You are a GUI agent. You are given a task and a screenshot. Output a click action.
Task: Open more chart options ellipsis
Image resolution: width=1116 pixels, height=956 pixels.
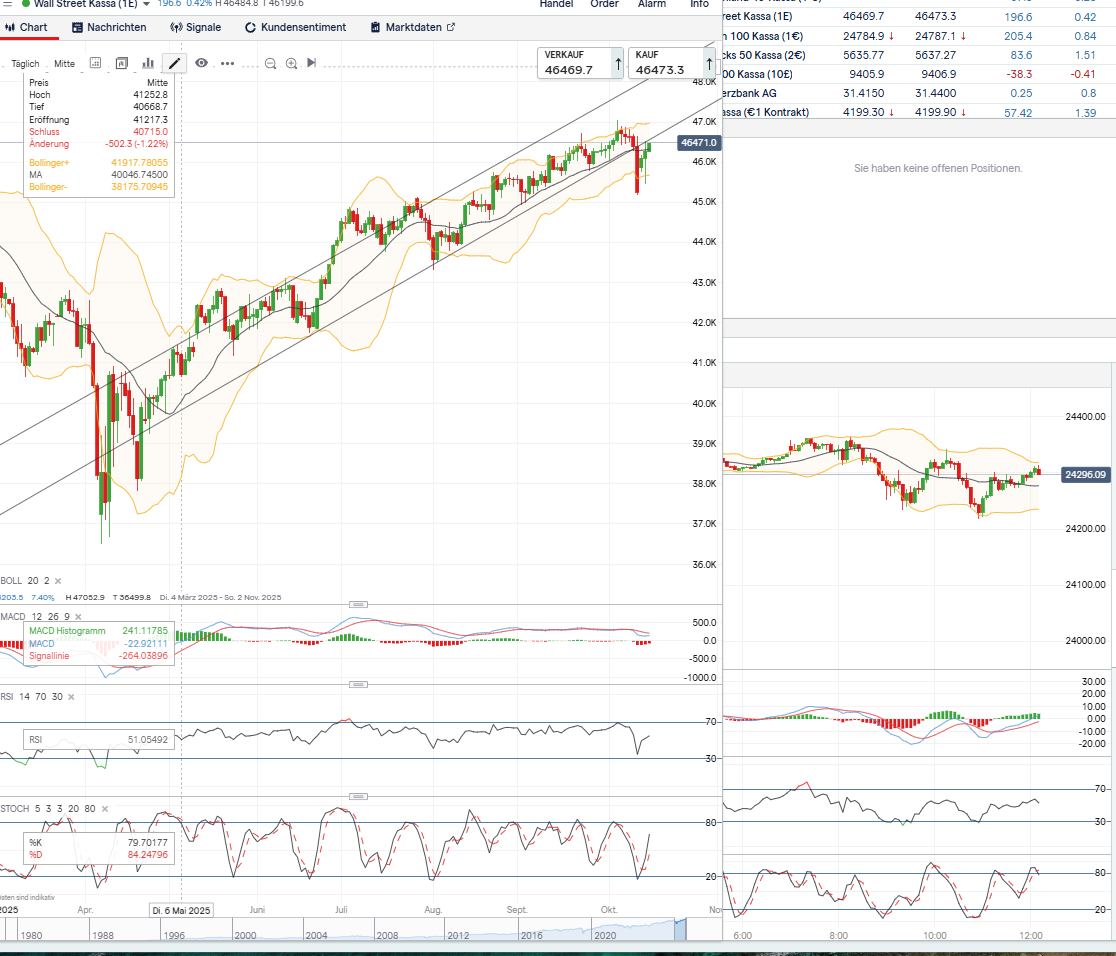pyautogui.click(x=227, y=64)
